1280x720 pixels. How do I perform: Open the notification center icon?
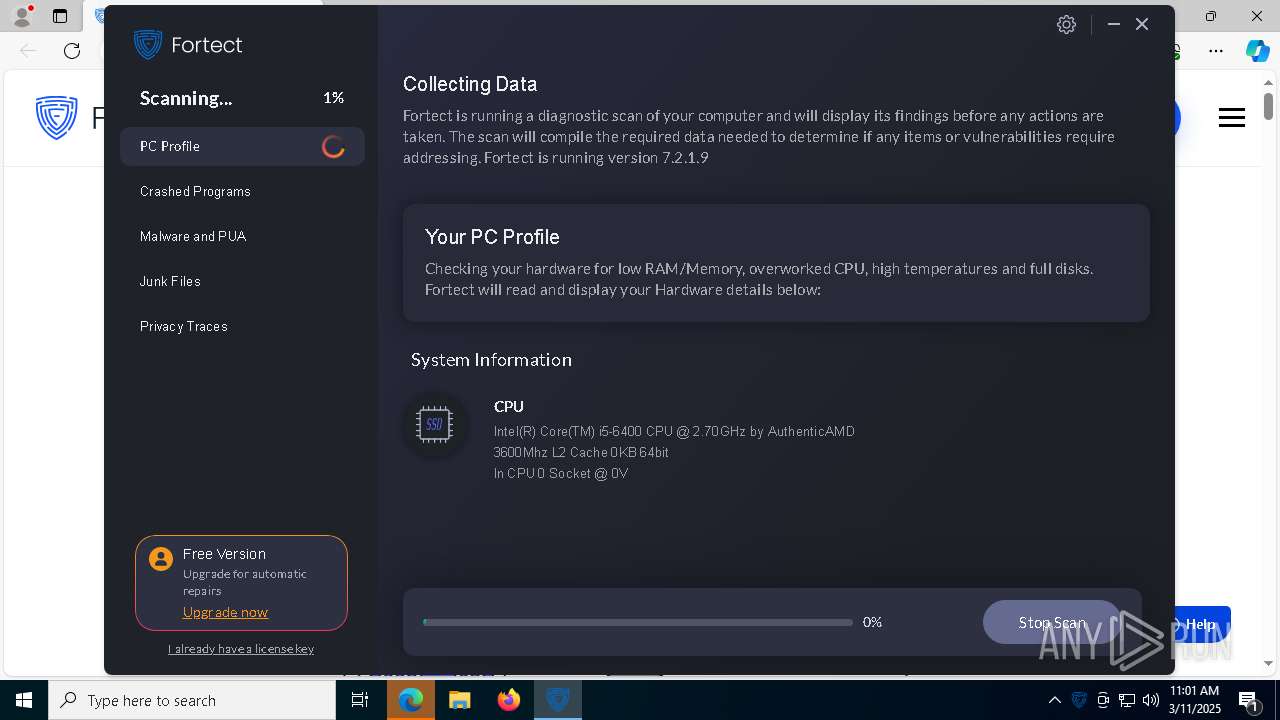pyautogui.click(x=1248, y=700)
